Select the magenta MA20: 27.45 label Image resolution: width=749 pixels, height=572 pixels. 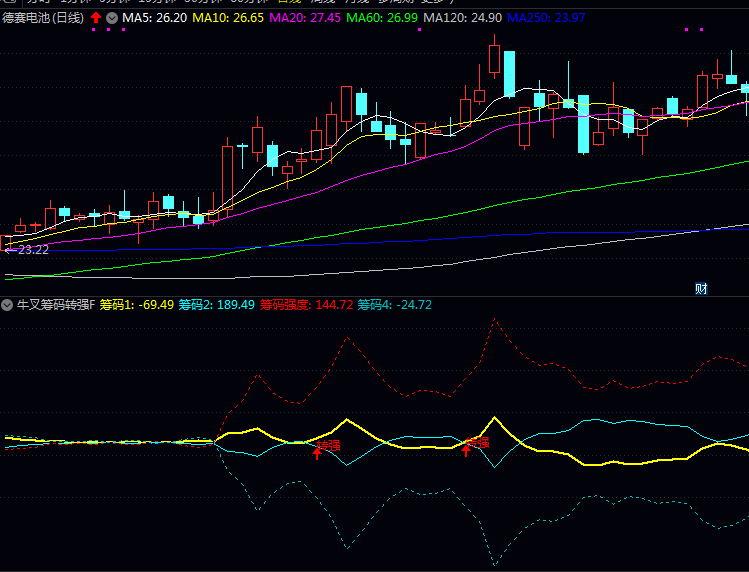[305, 18]
